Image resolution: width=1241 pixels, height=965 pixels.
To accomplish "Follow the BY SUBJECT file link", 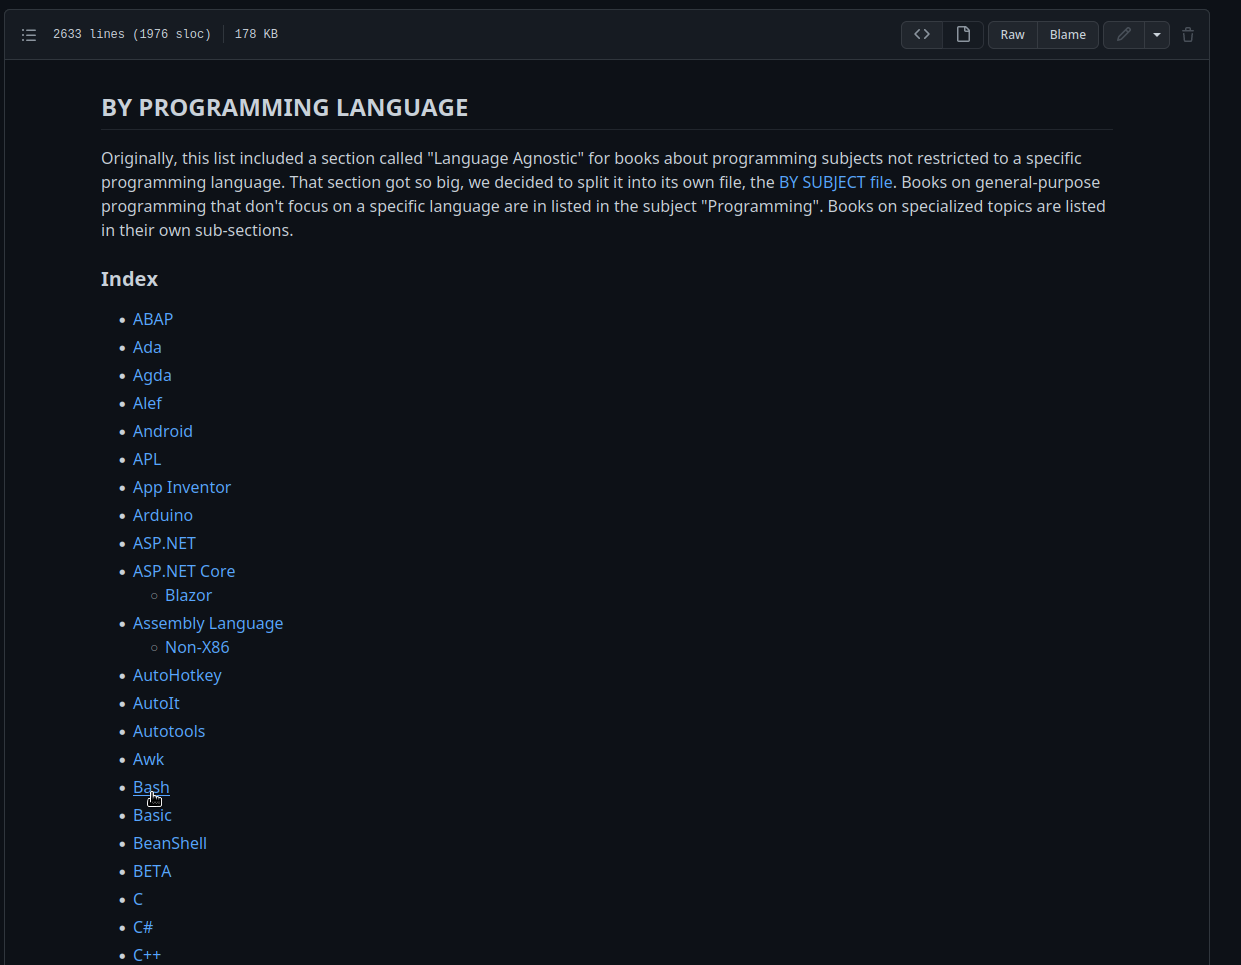I will tap(835, 182).
